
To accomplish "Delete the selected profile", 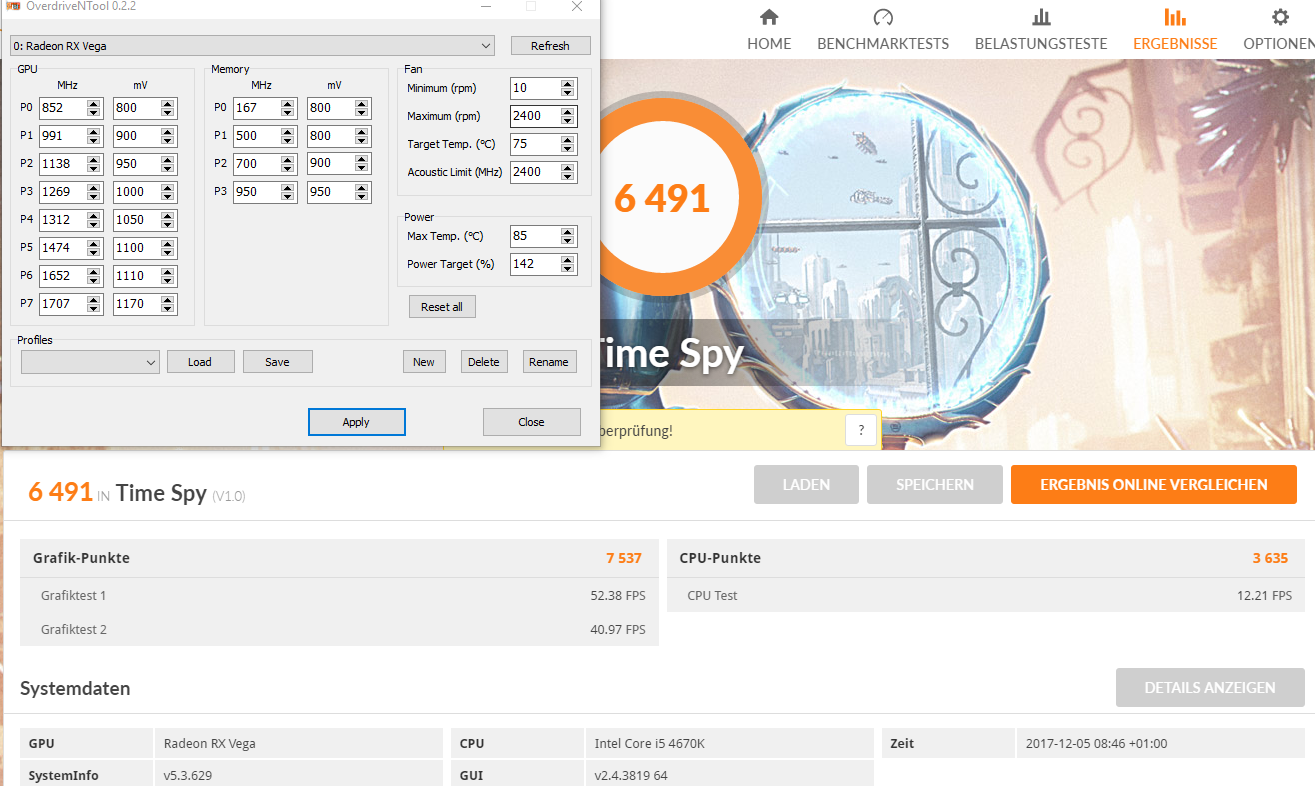I will pyautogui.click(x=484, y=362).
